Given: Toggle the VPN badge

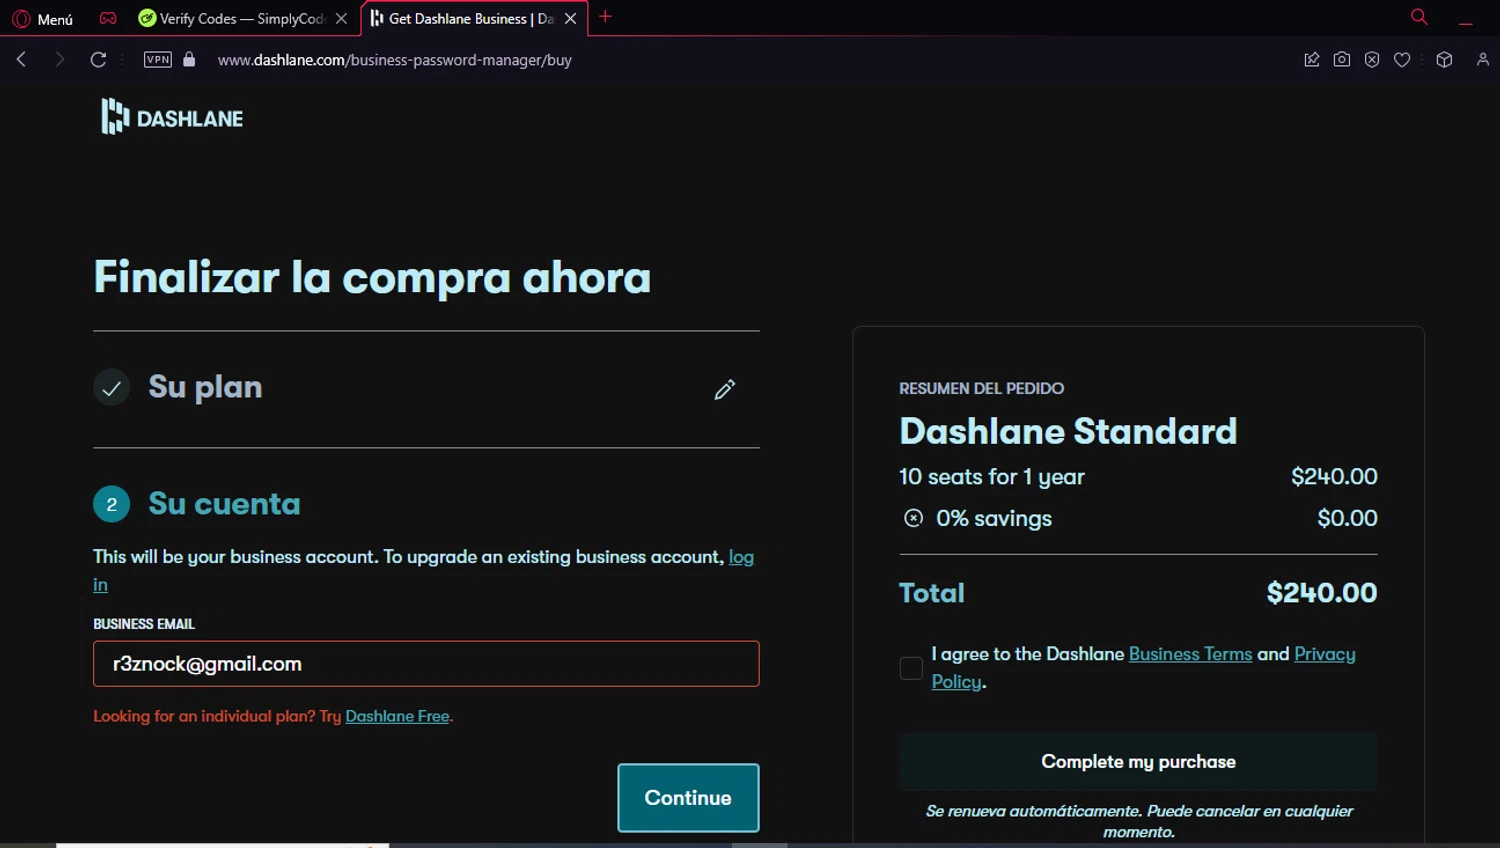Looking at the screenshot, I should point(158,60).
